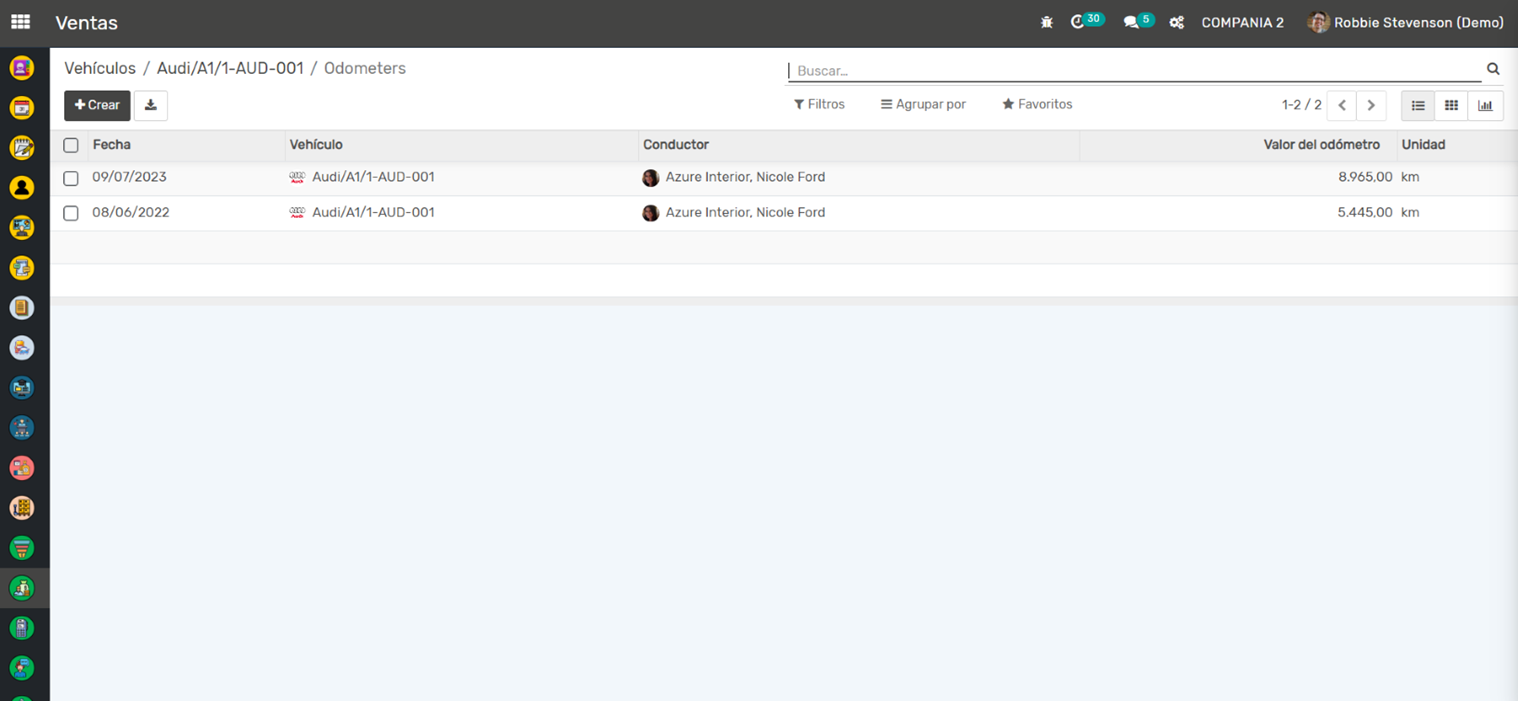This screenshot has height=701, width=1518.
Task: Switch to kanban view icon
Action: pos(1451,105)
